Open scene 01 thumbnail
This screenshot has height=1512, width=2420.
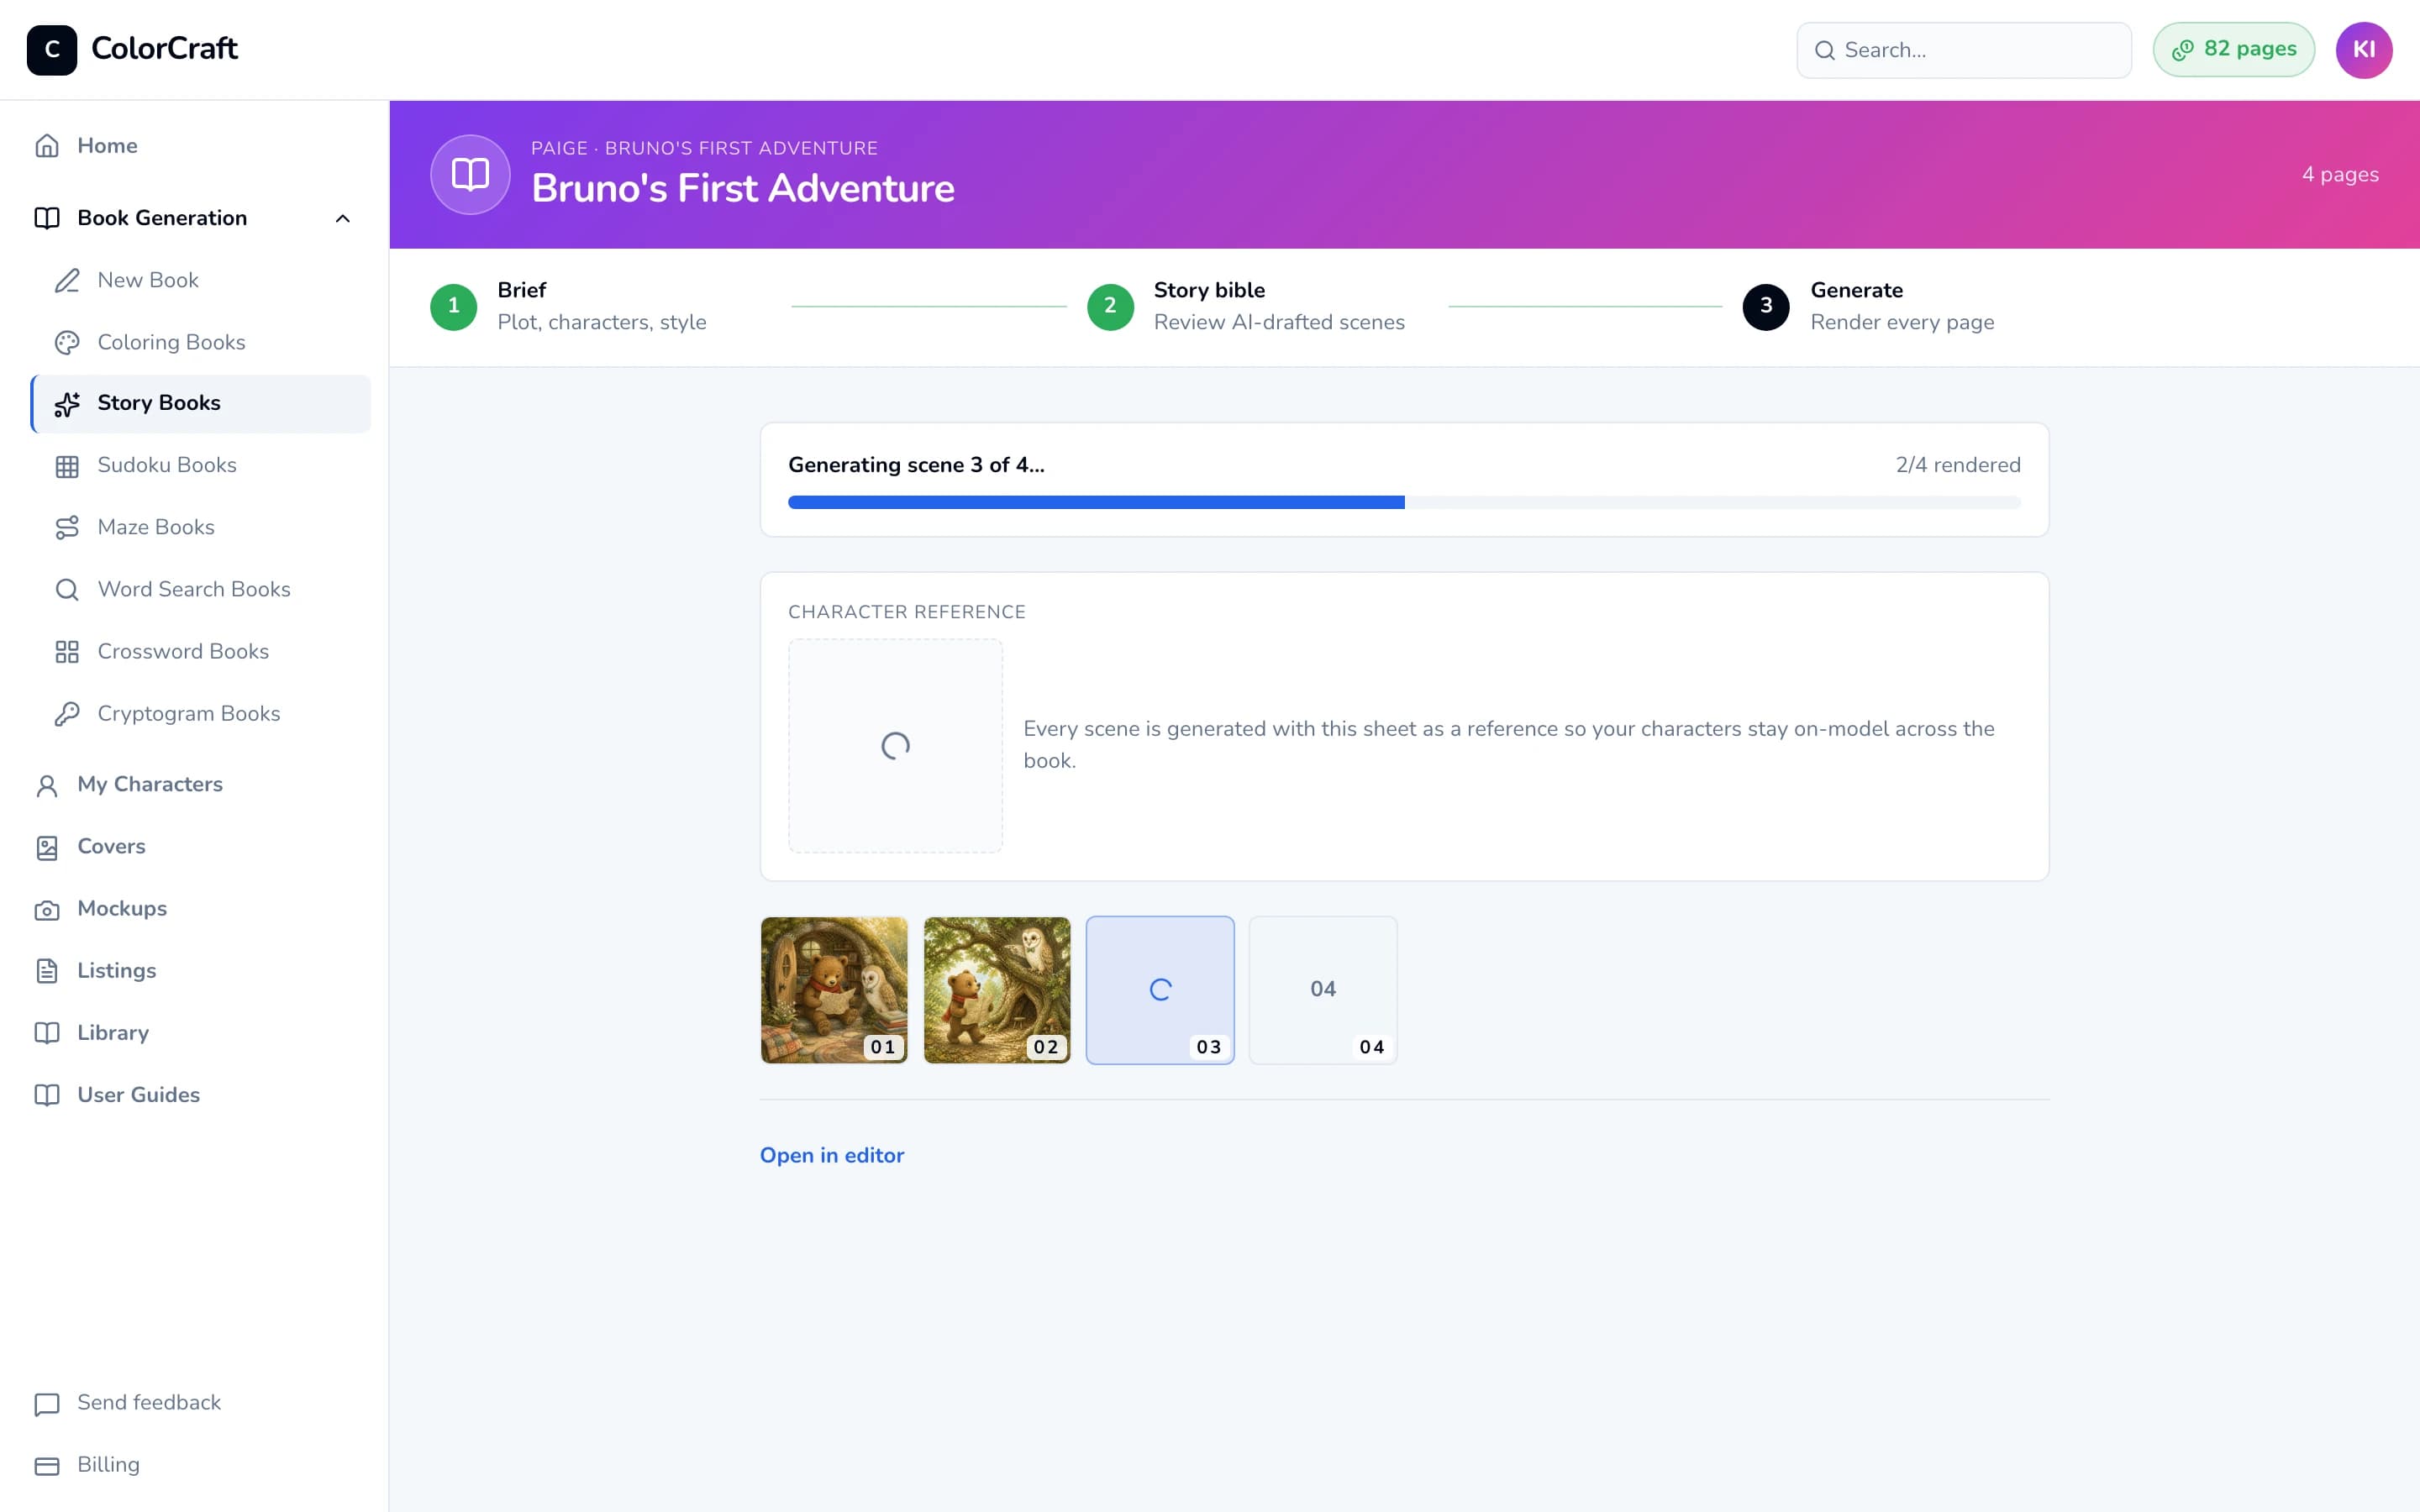pyautogui.click(x=834, y=990)
